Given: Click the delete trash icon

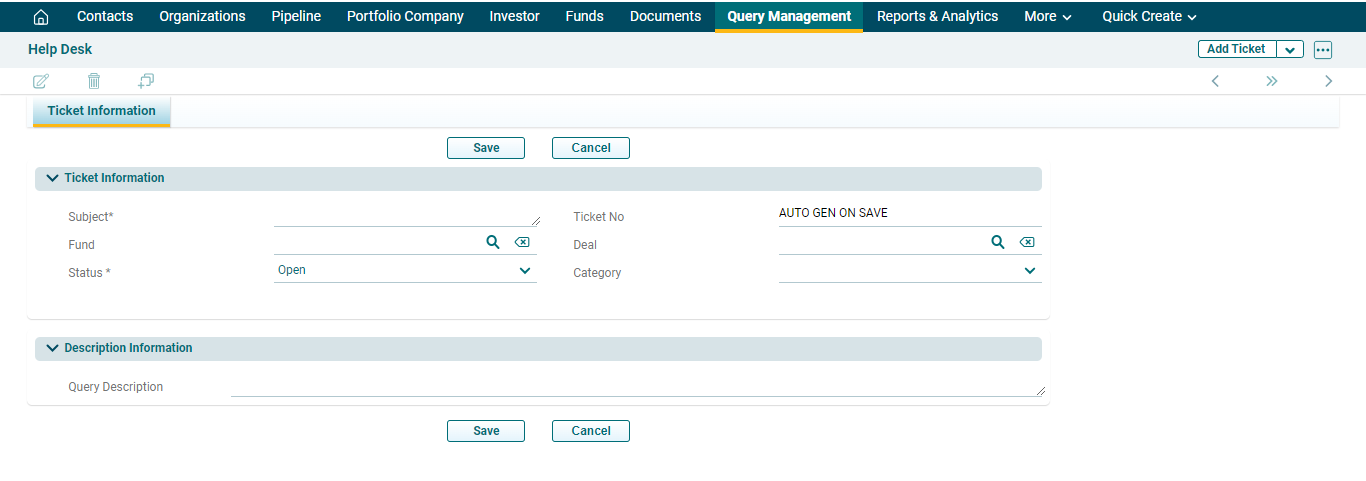Looking at the screenshot, I should pos(94,81).
